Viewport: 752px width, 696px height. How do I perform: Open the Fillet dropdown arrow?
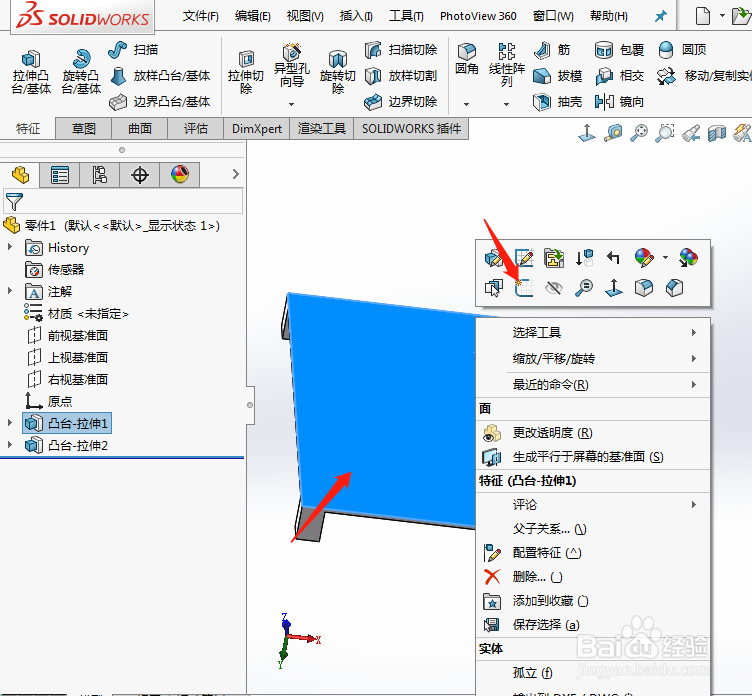click(x=466, y=104)
